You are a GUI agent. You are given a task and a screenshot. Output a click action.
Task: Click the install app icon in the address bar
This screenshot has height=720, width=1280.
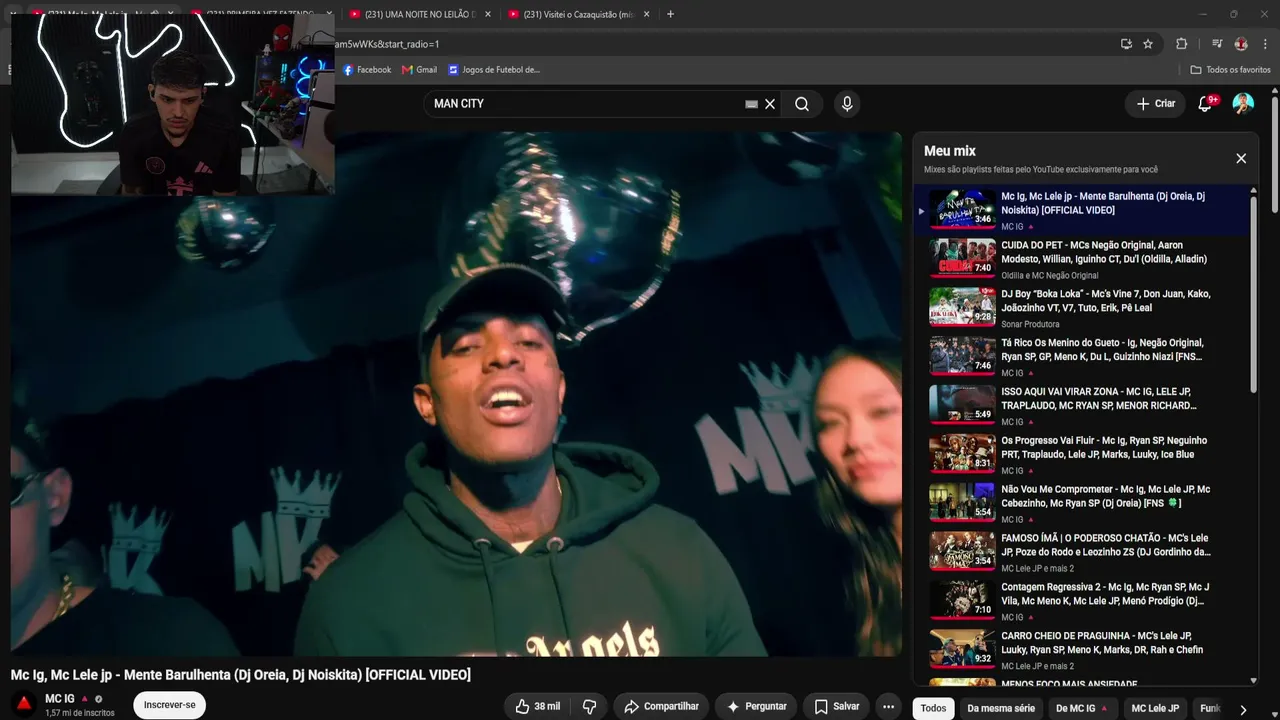click(x=1126, y=44)
